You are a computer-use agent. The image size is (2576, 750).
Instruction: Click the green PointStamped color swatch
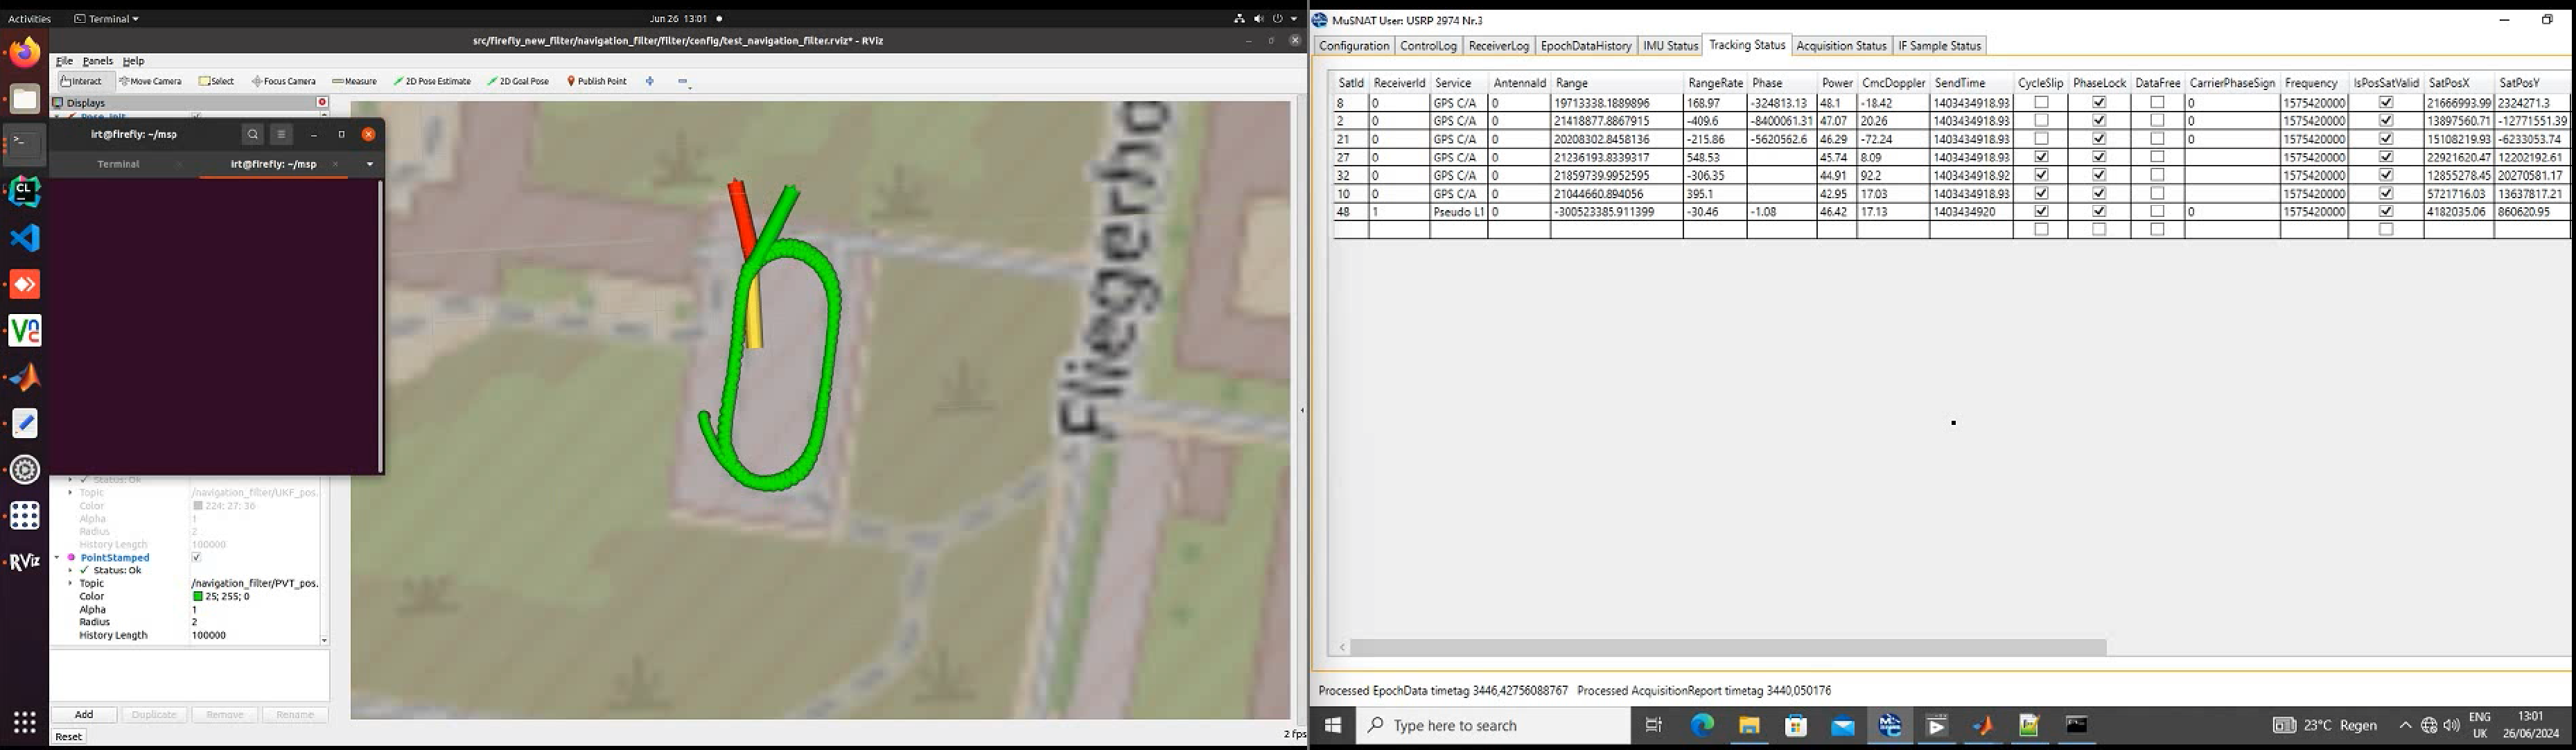(198, 596)
